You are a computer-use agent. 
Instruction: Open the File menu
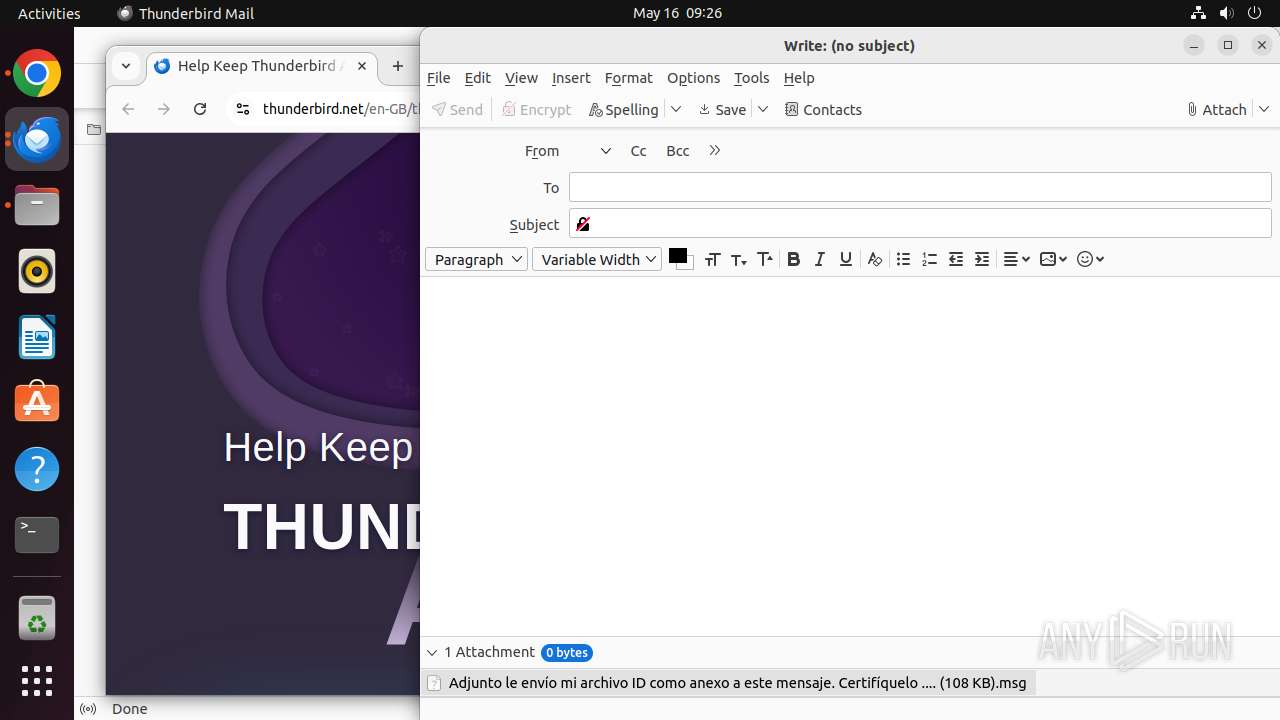438,77
